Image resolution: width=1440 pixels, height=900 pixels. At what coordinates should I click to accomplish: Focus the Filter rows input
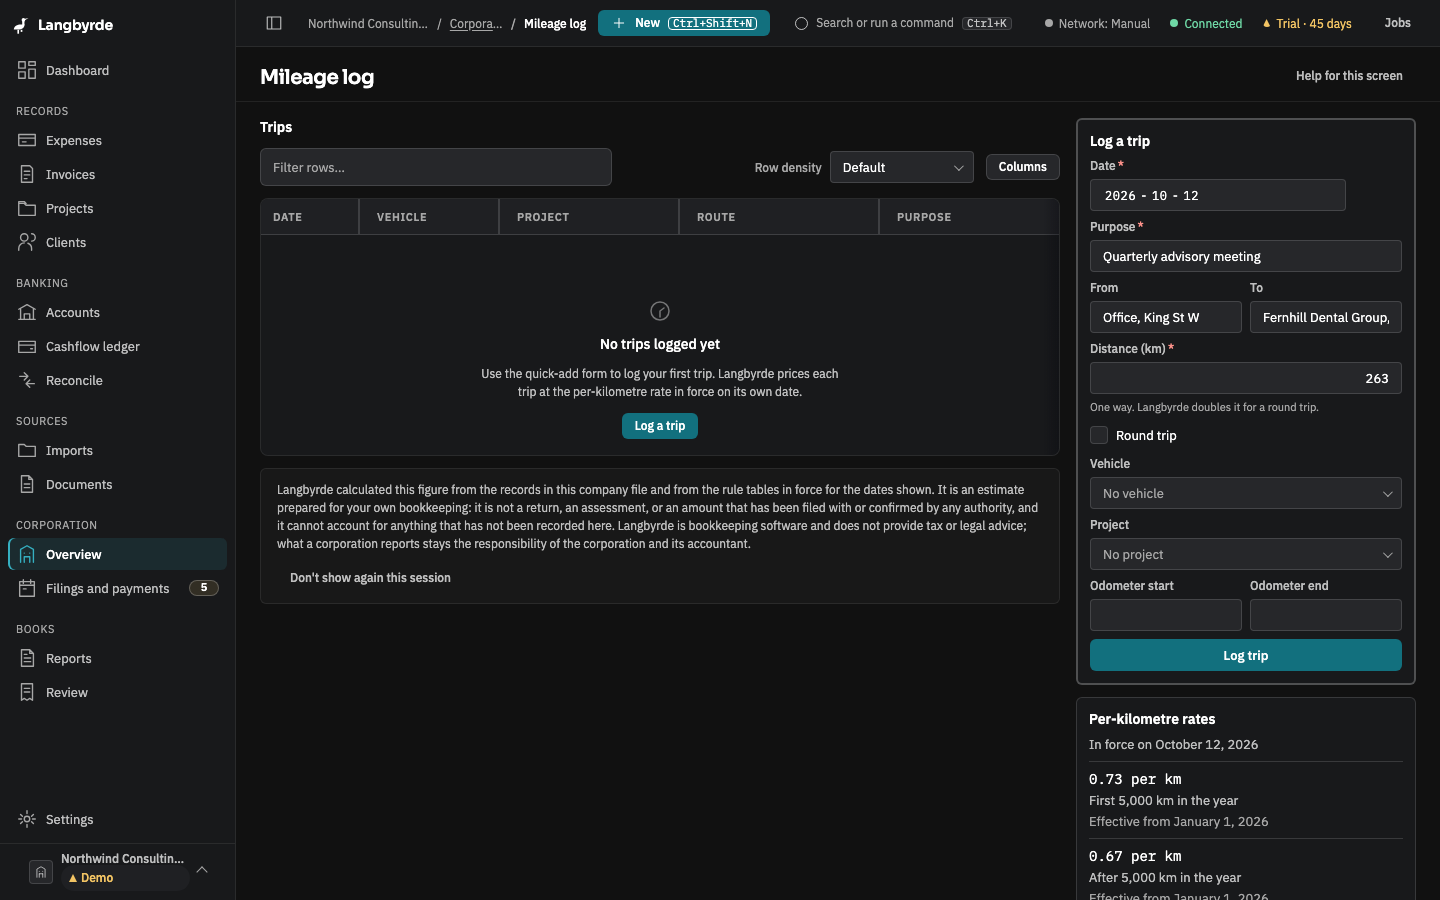click(x=436, y=167)
